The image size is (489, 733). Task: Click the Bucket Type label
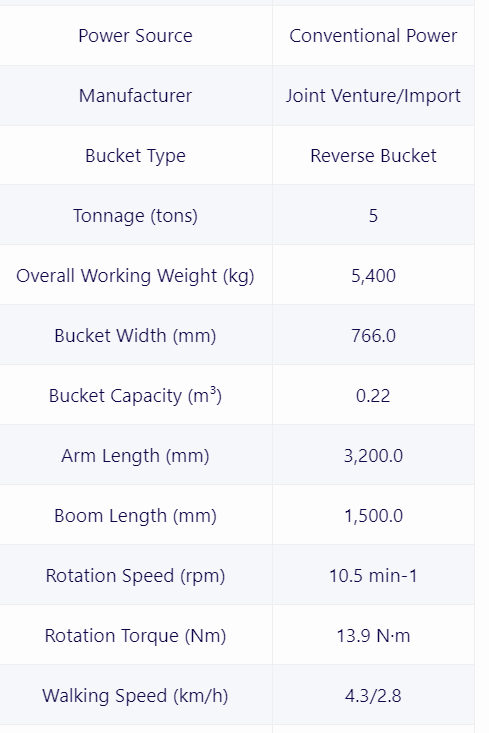point(135,156)
